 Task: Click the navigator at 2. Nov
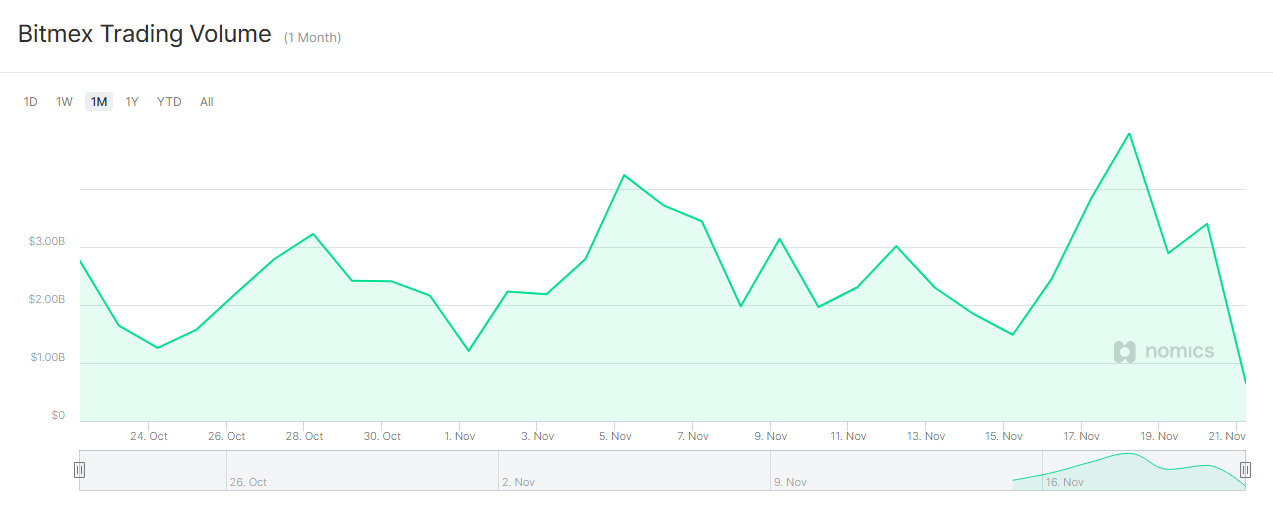tap(518, 482)
